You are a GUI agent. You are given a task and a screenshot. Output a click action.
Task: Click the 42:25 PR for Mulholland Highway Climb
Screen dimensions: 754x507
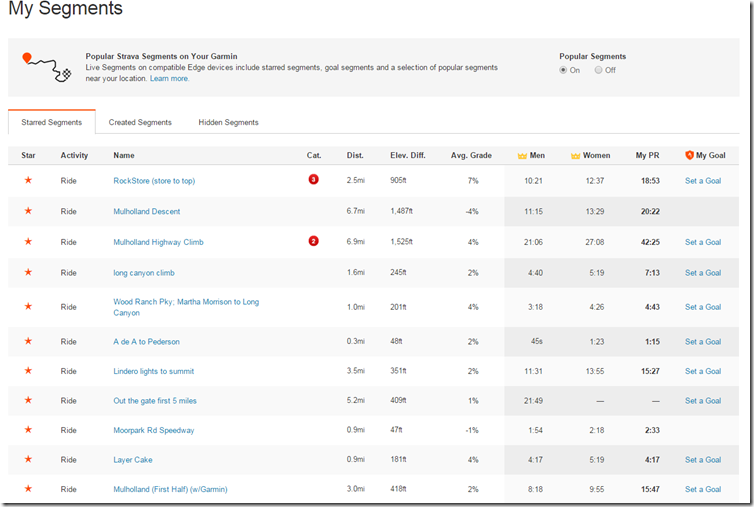click(650, 242)
